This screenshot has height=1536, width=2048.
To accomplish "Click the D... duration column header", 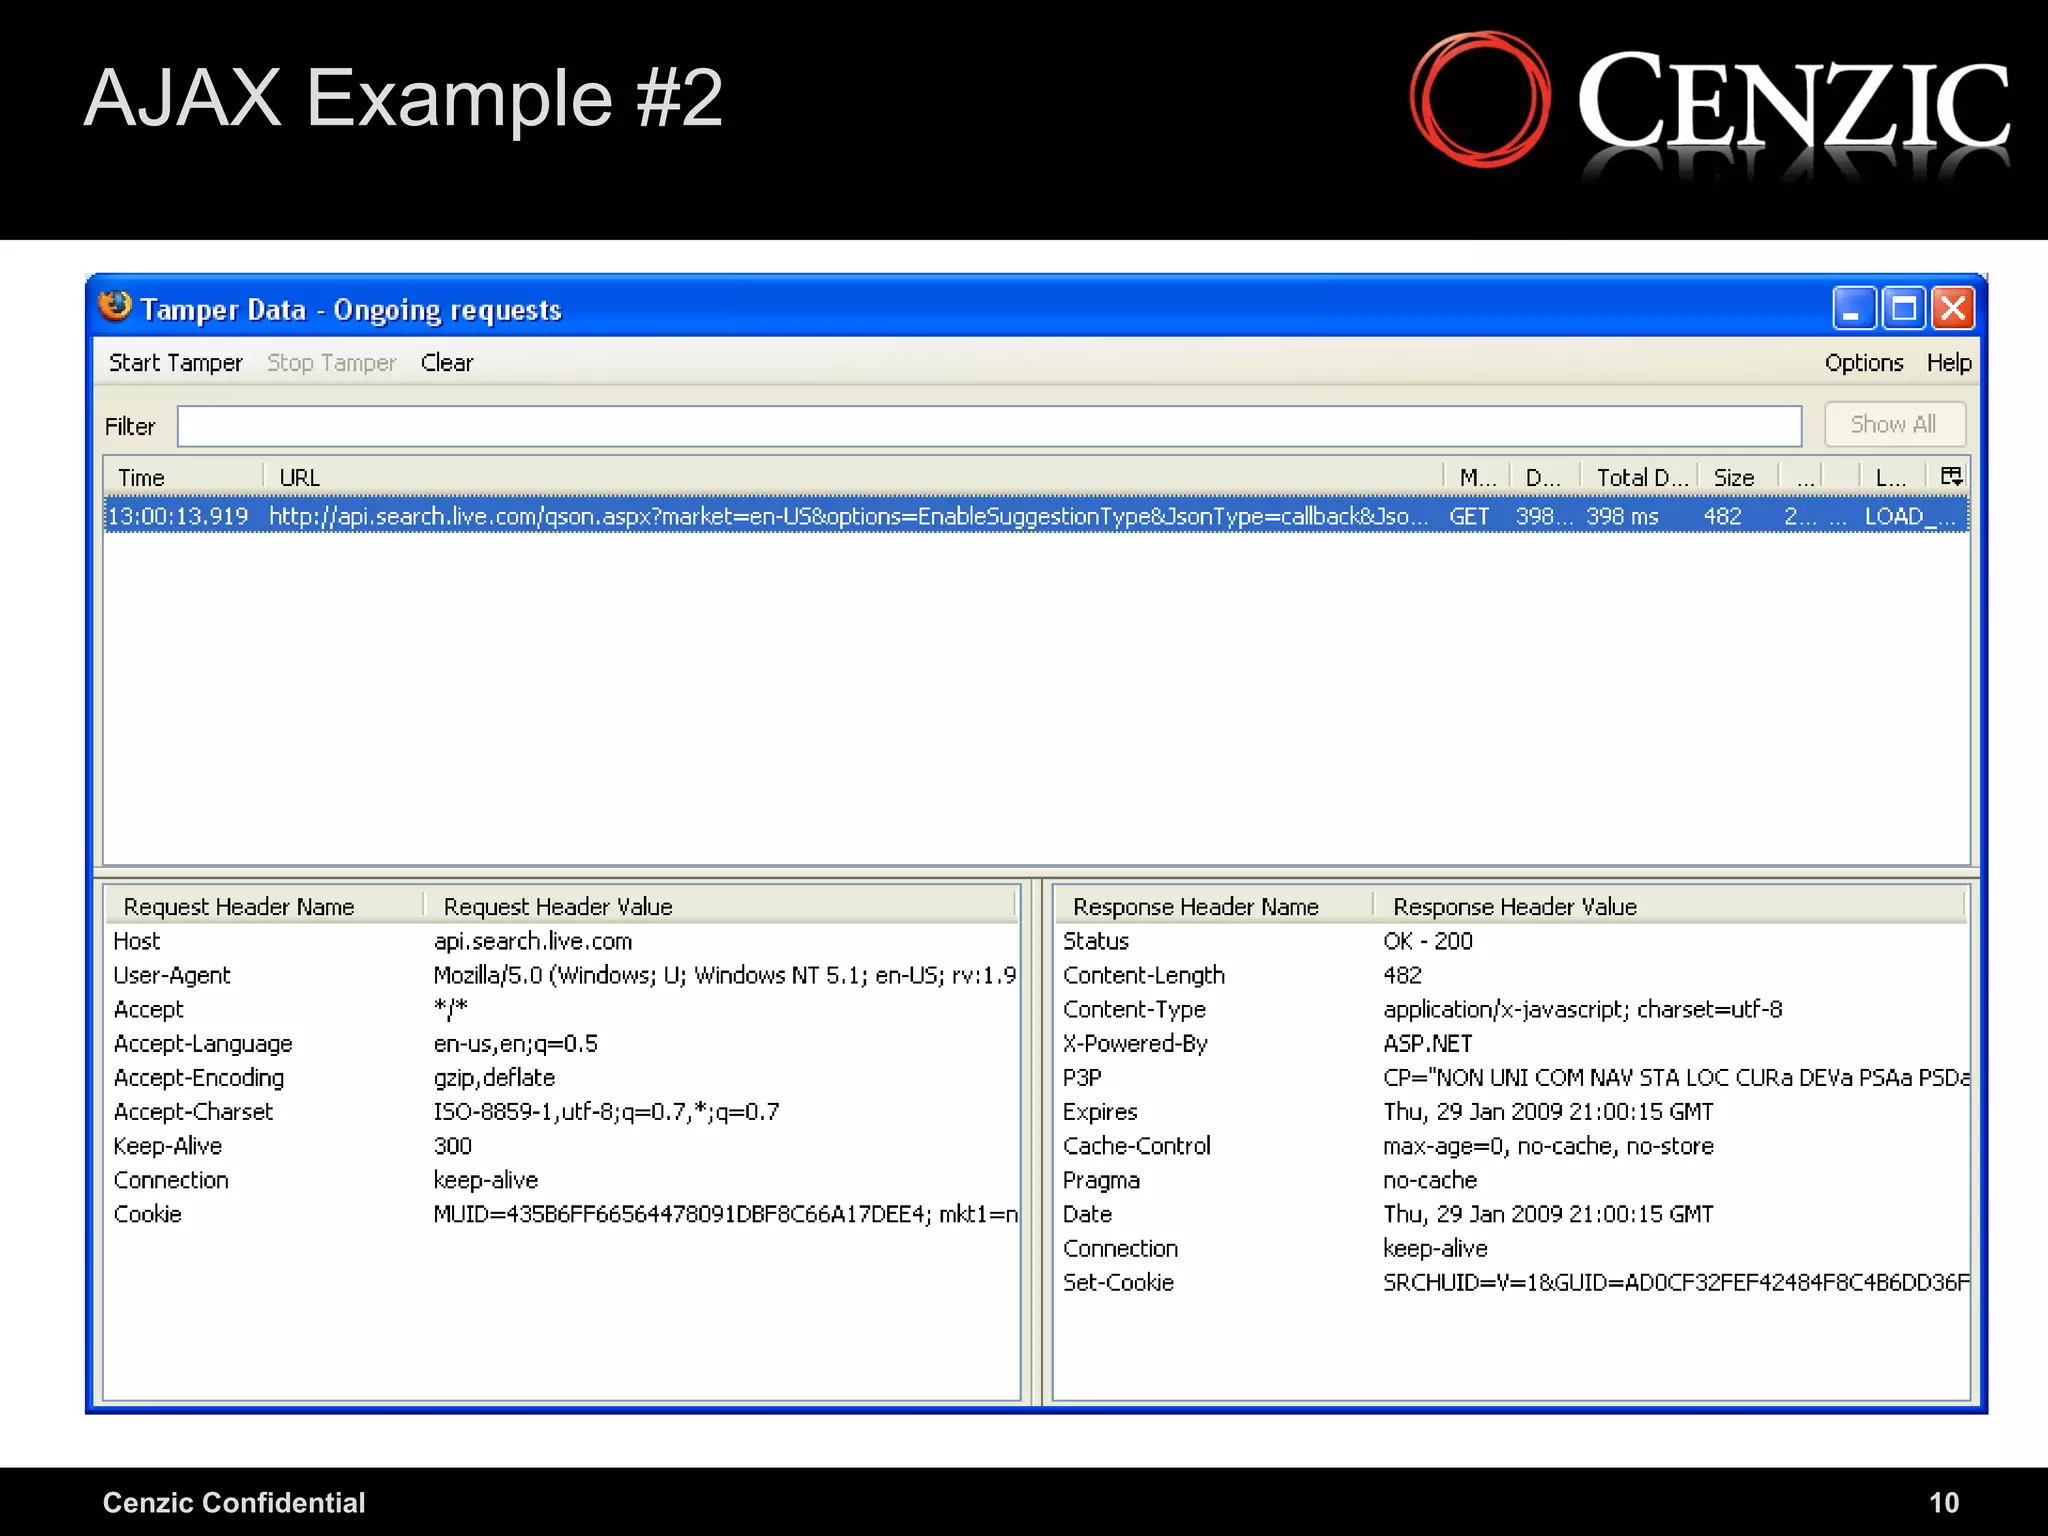I will pos(1545,478).
